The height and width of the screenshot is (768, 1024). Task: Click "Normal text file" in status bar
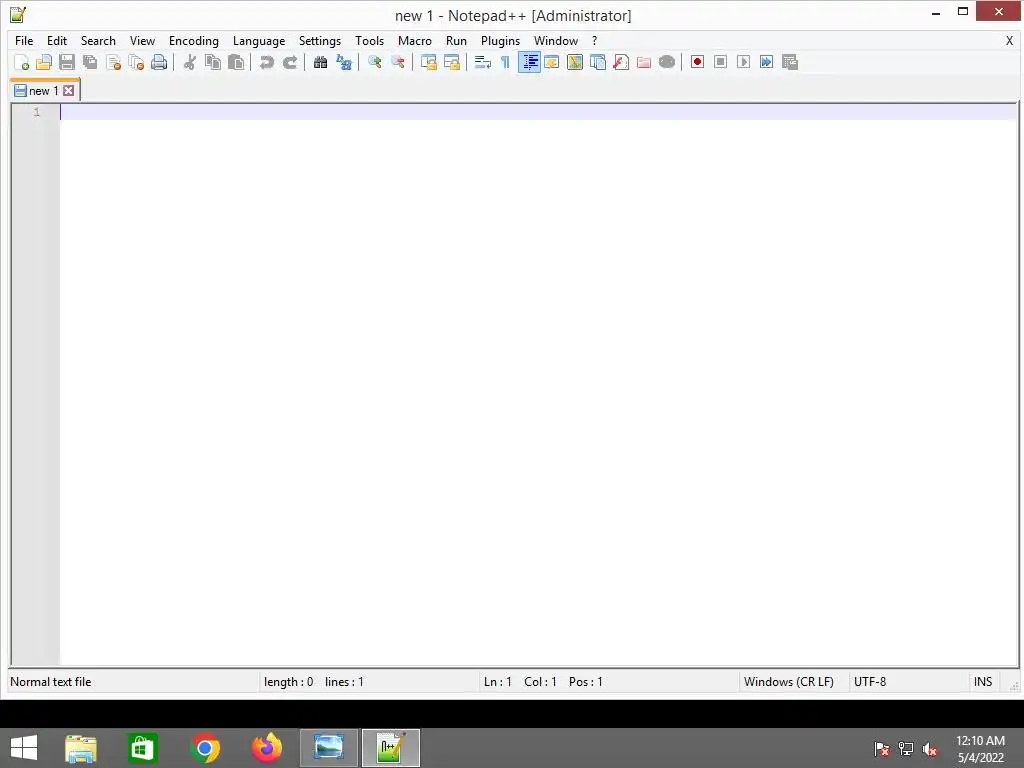pyautogui.click(x=51, y=682)
